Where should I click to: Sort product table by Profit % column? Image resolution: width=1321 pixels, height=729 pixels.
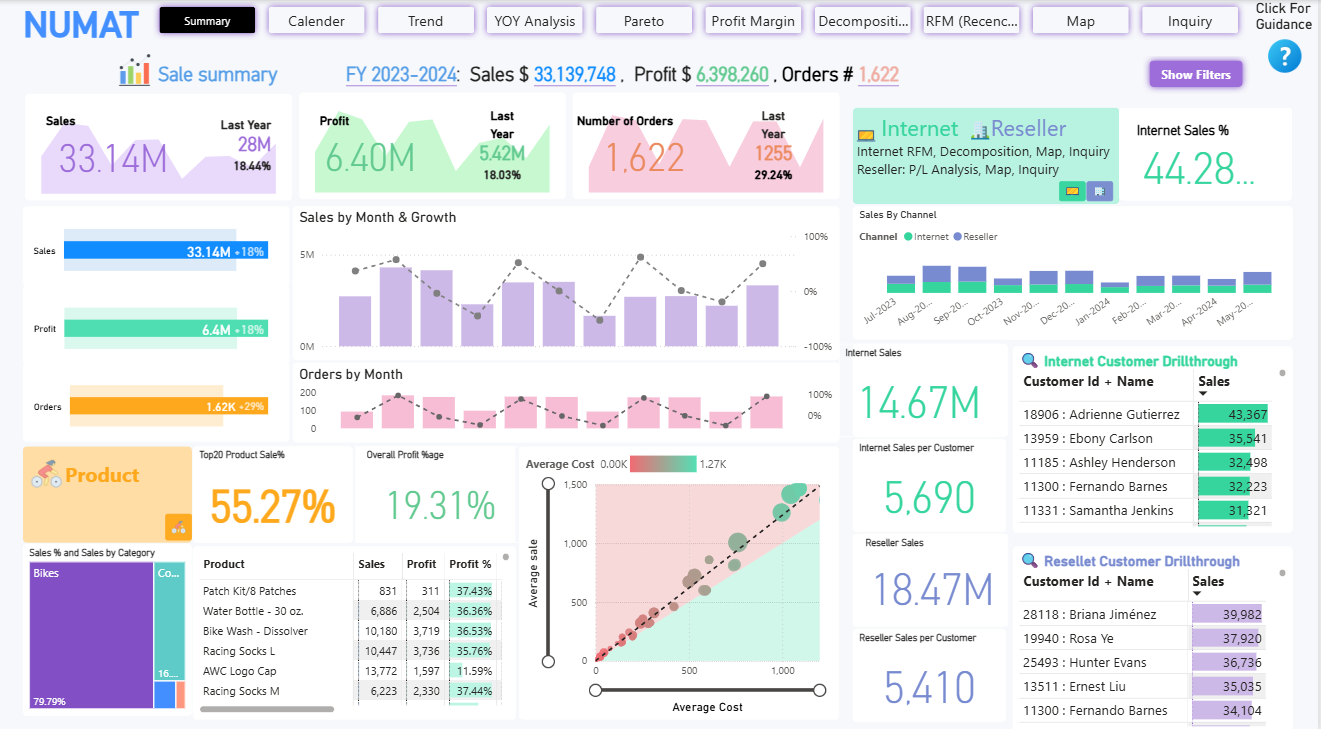470,564
